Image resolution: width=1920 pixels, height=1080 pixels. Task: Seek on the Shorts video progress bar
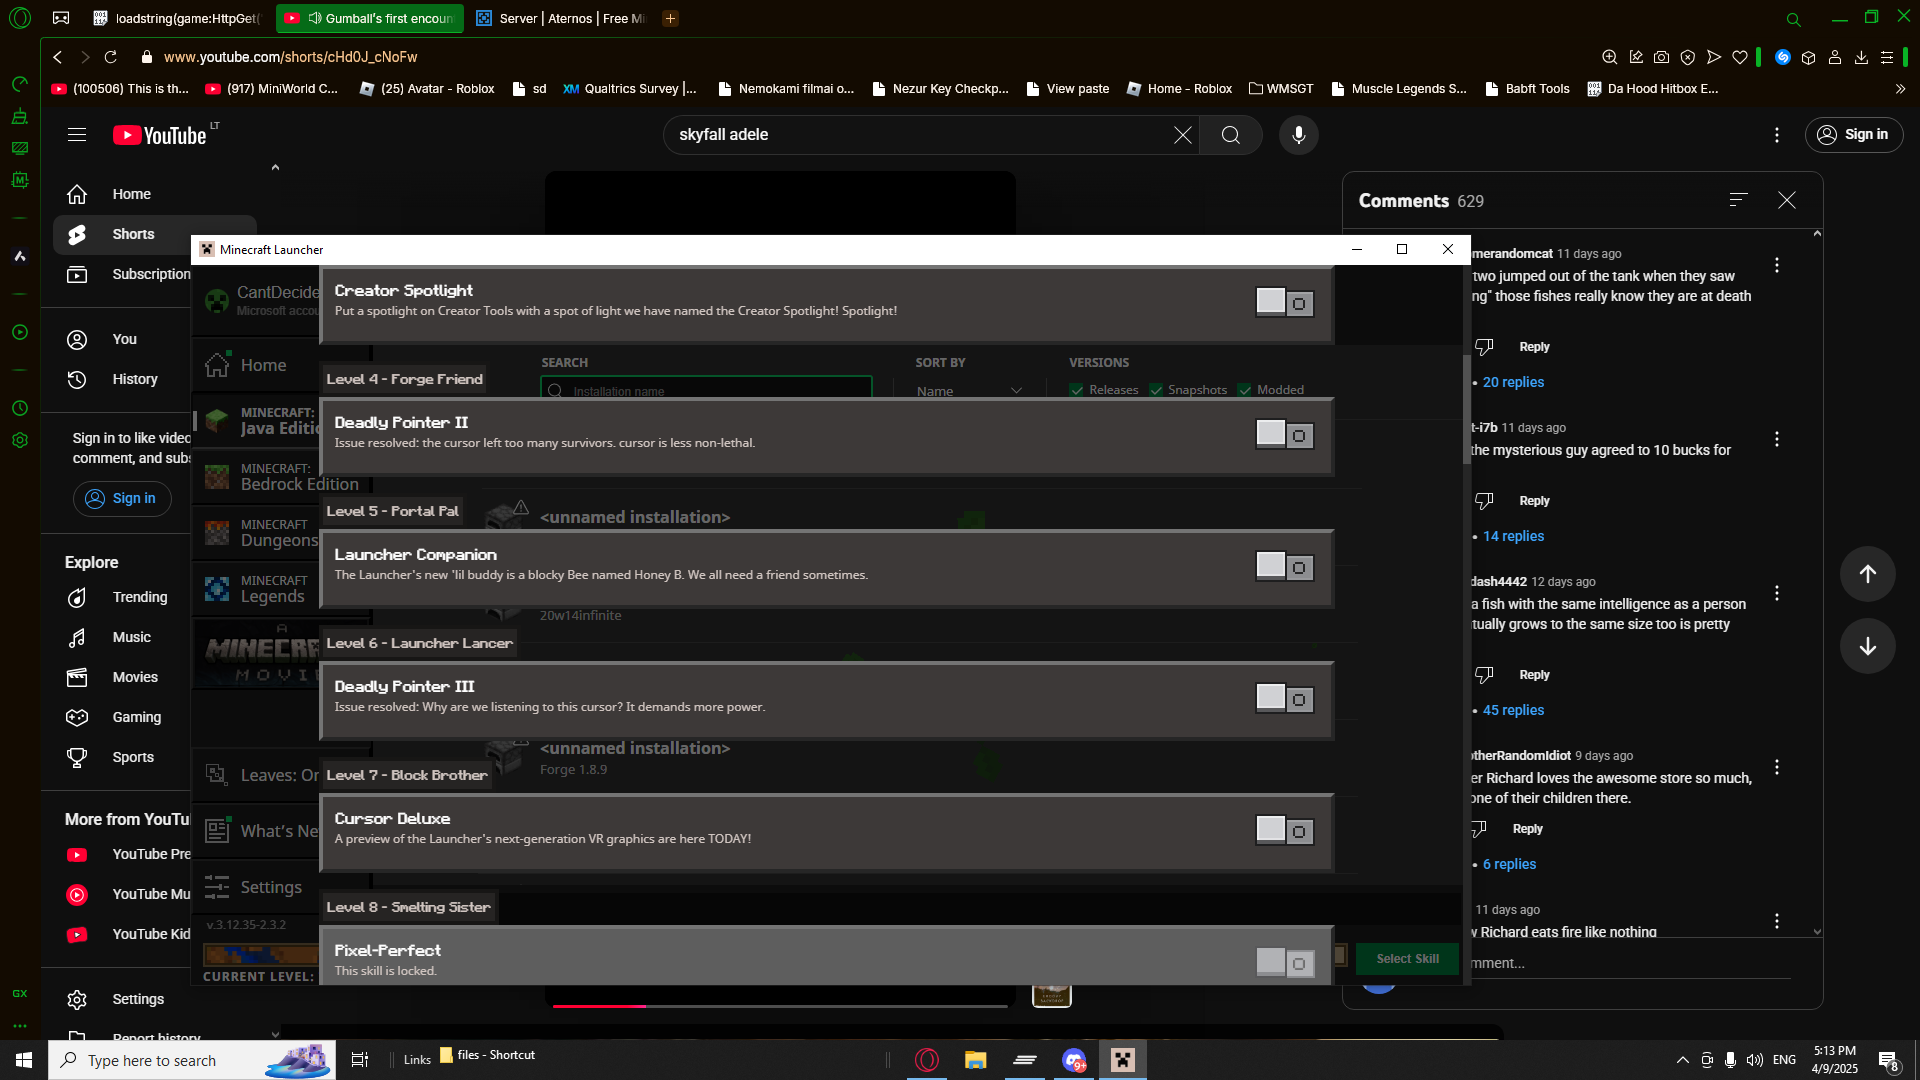point(780,1005)
